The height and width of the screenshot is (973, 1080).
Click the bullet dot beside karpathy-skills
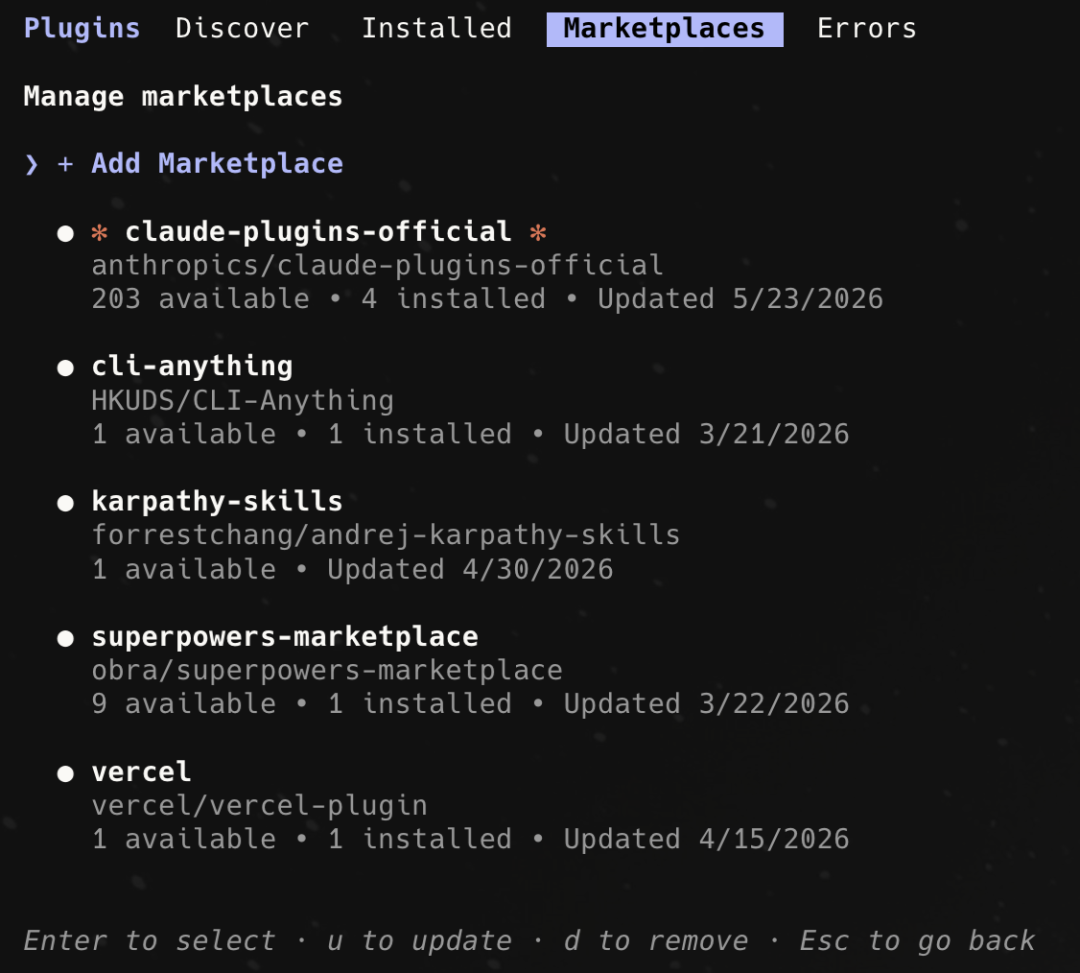(65, 503)
